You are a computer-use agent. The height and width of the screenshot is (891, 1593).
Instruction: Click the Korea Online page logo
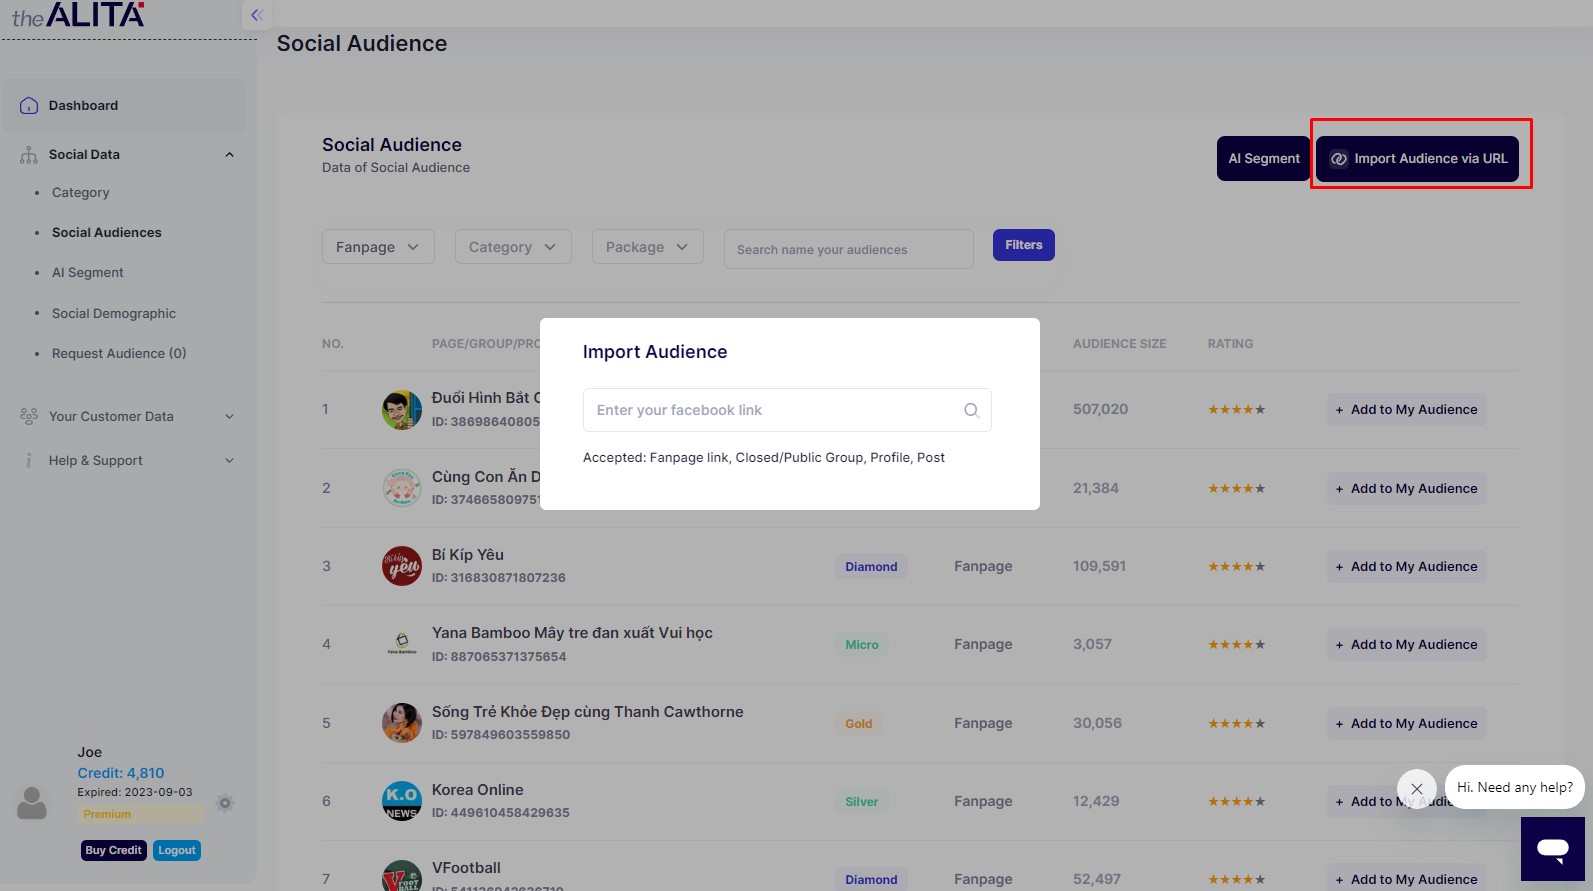[402, 801]
